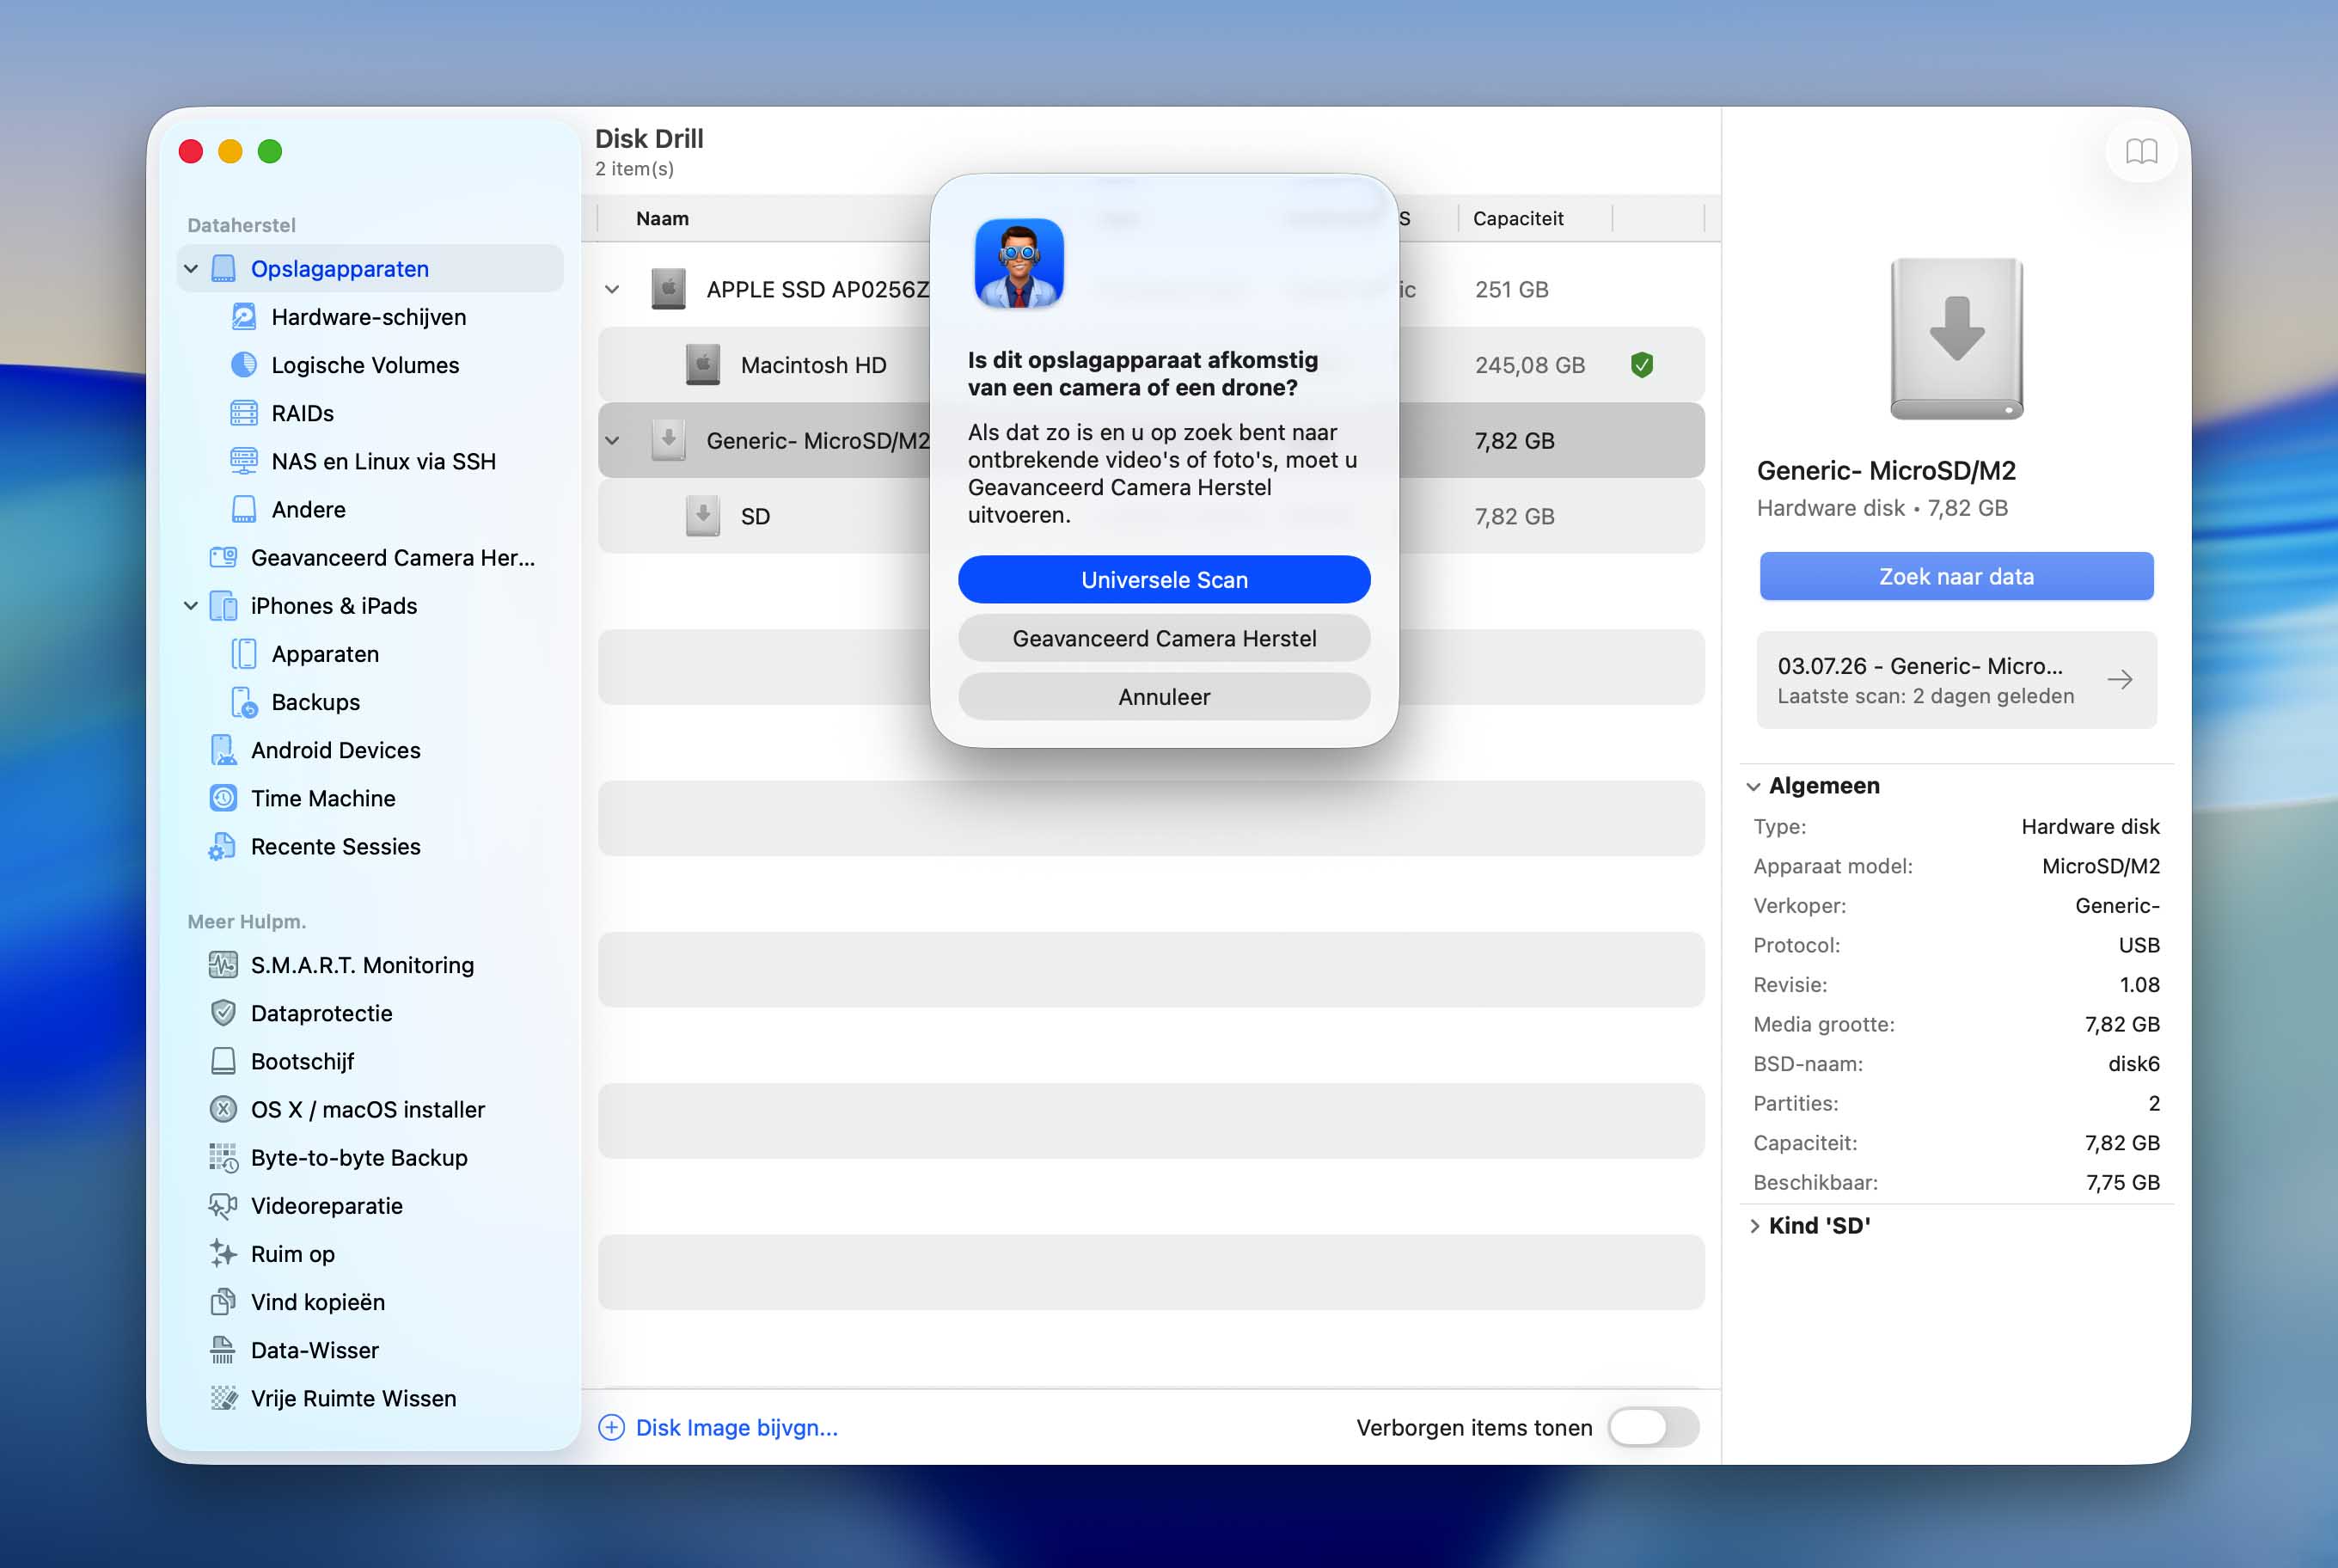This screenshot has width=2338, height=1568.
Task: Open Android Devices section
Action: 335,750
